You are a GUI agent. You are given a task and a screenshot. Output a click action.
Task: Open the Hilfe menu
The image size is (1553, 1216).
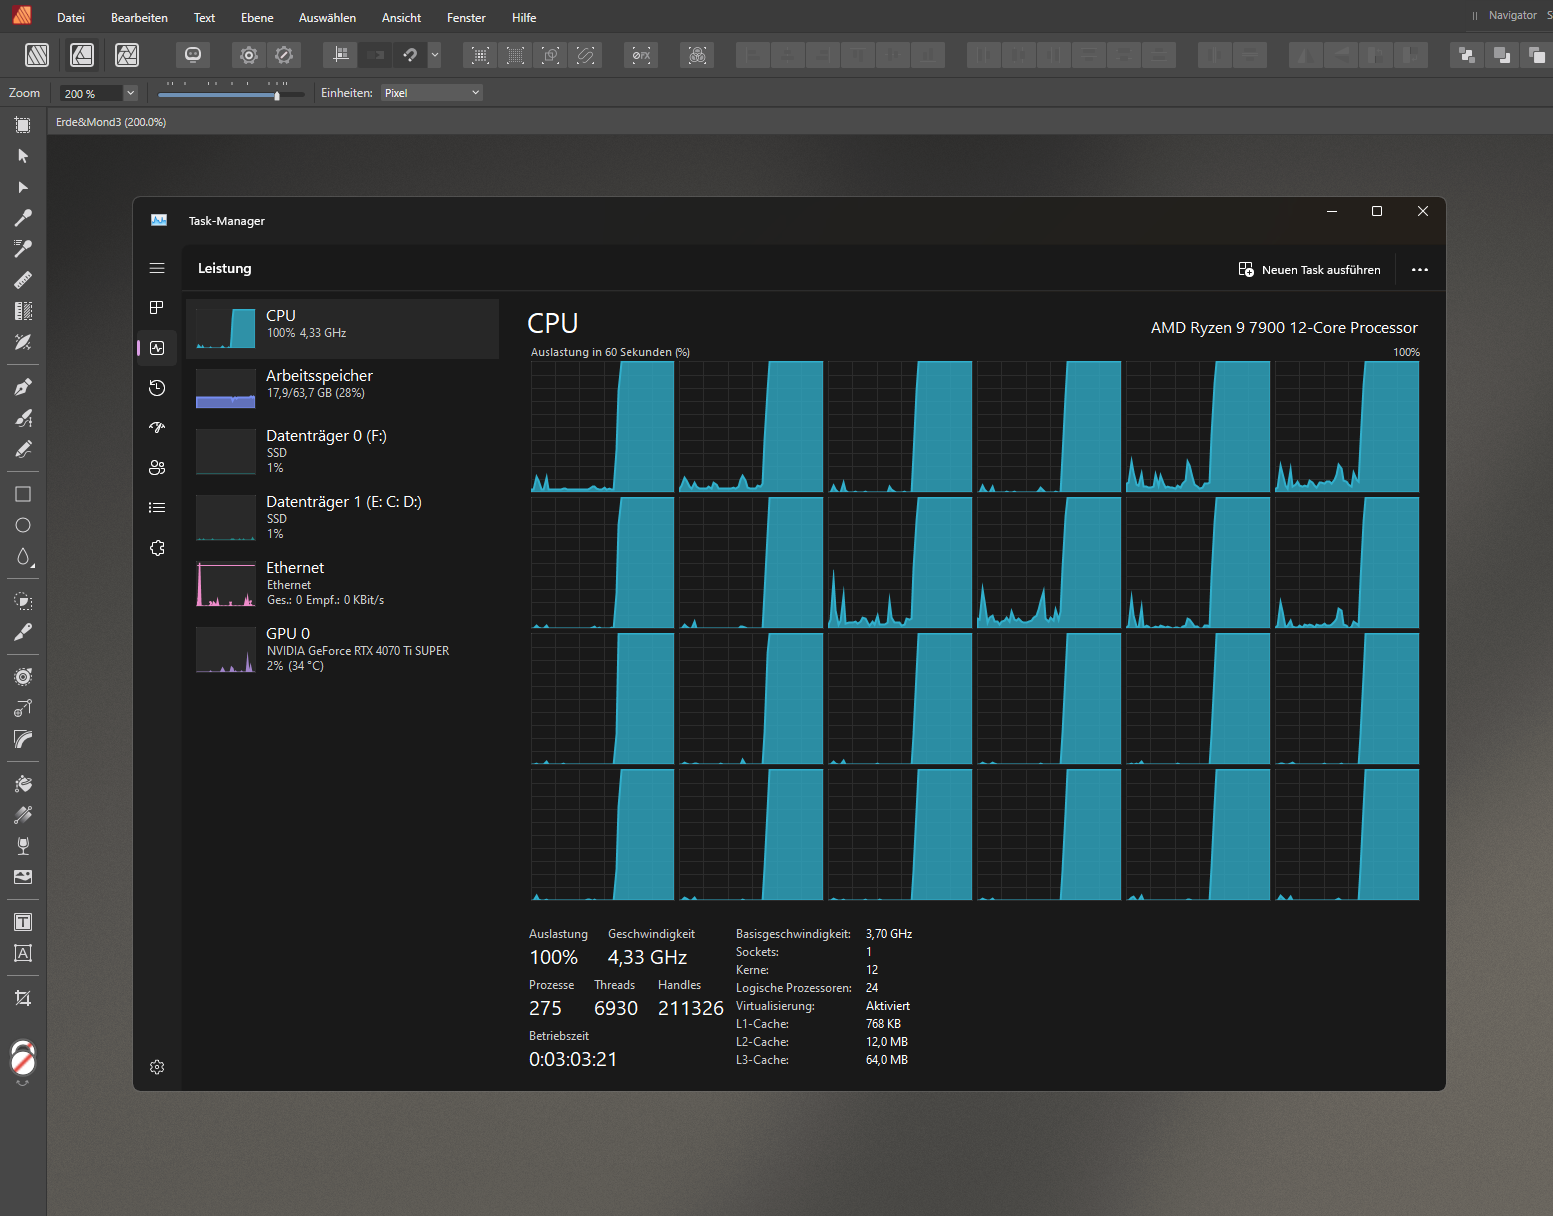point(524,18)
